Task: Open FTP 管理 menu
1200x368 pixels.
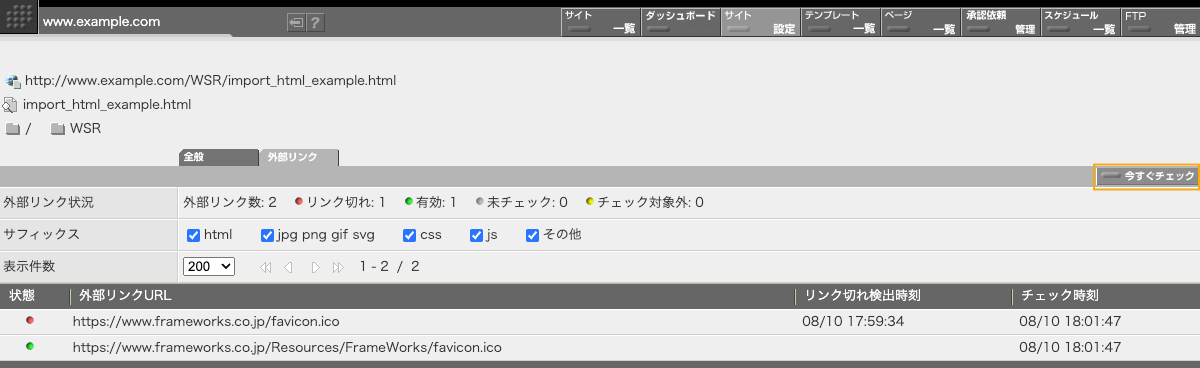Action: (1160, 22)
